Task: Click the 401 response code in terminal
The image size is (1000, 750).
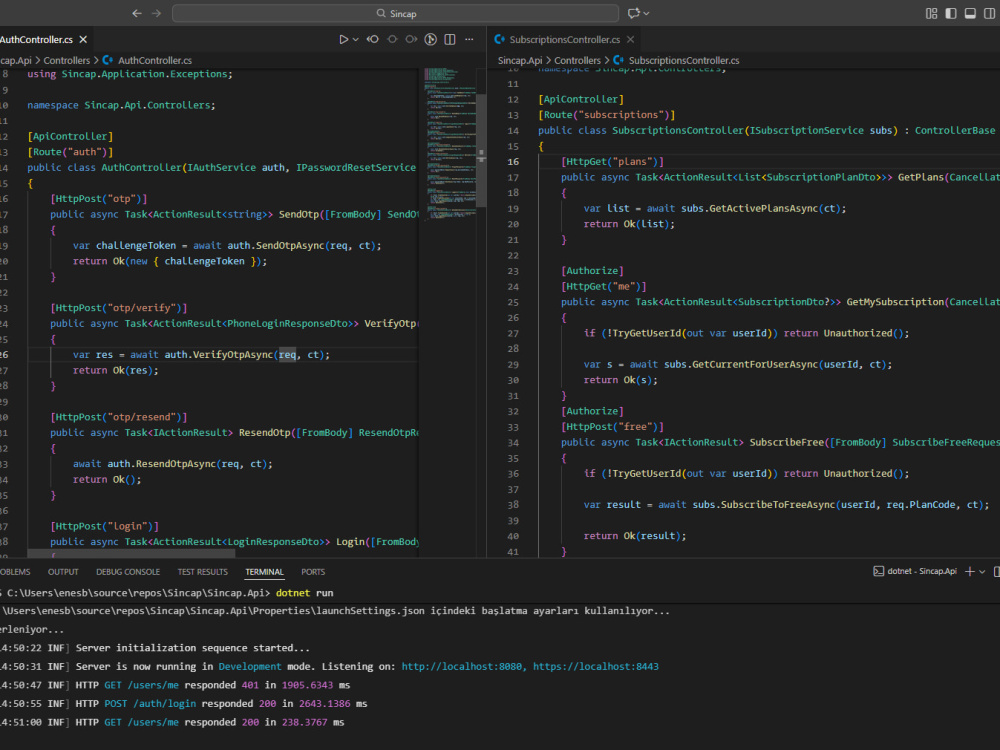Action: tap(250, 685)
